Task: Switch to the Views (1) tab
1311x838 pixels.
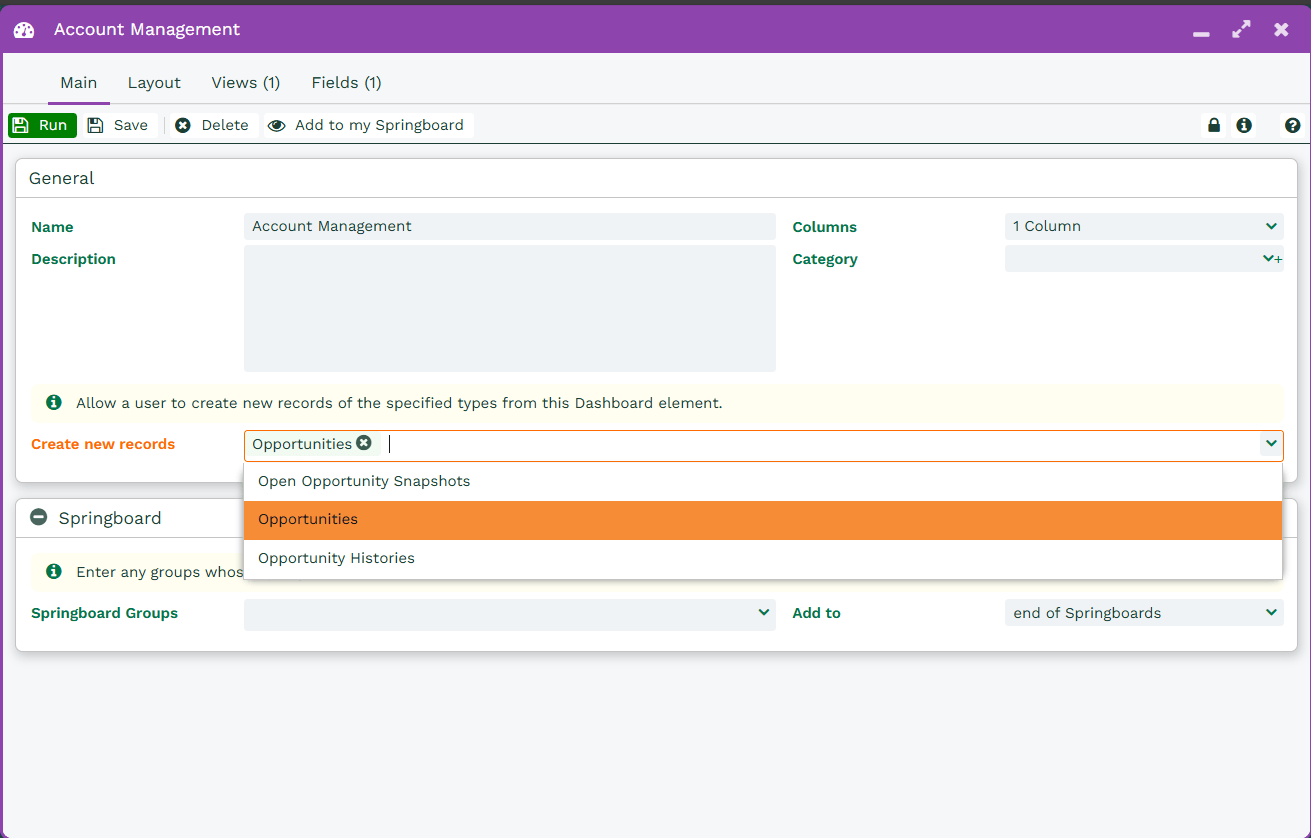Action: click(245, 83)
